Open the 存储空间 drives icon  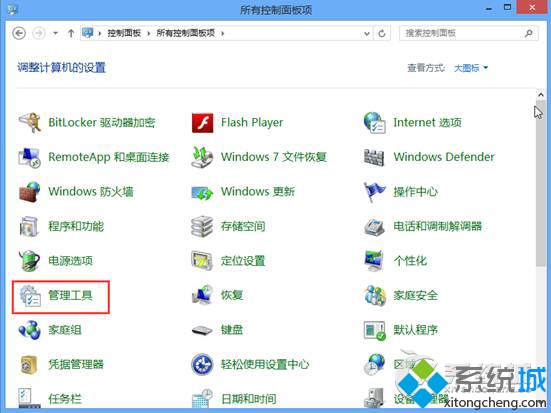(202, 226)
